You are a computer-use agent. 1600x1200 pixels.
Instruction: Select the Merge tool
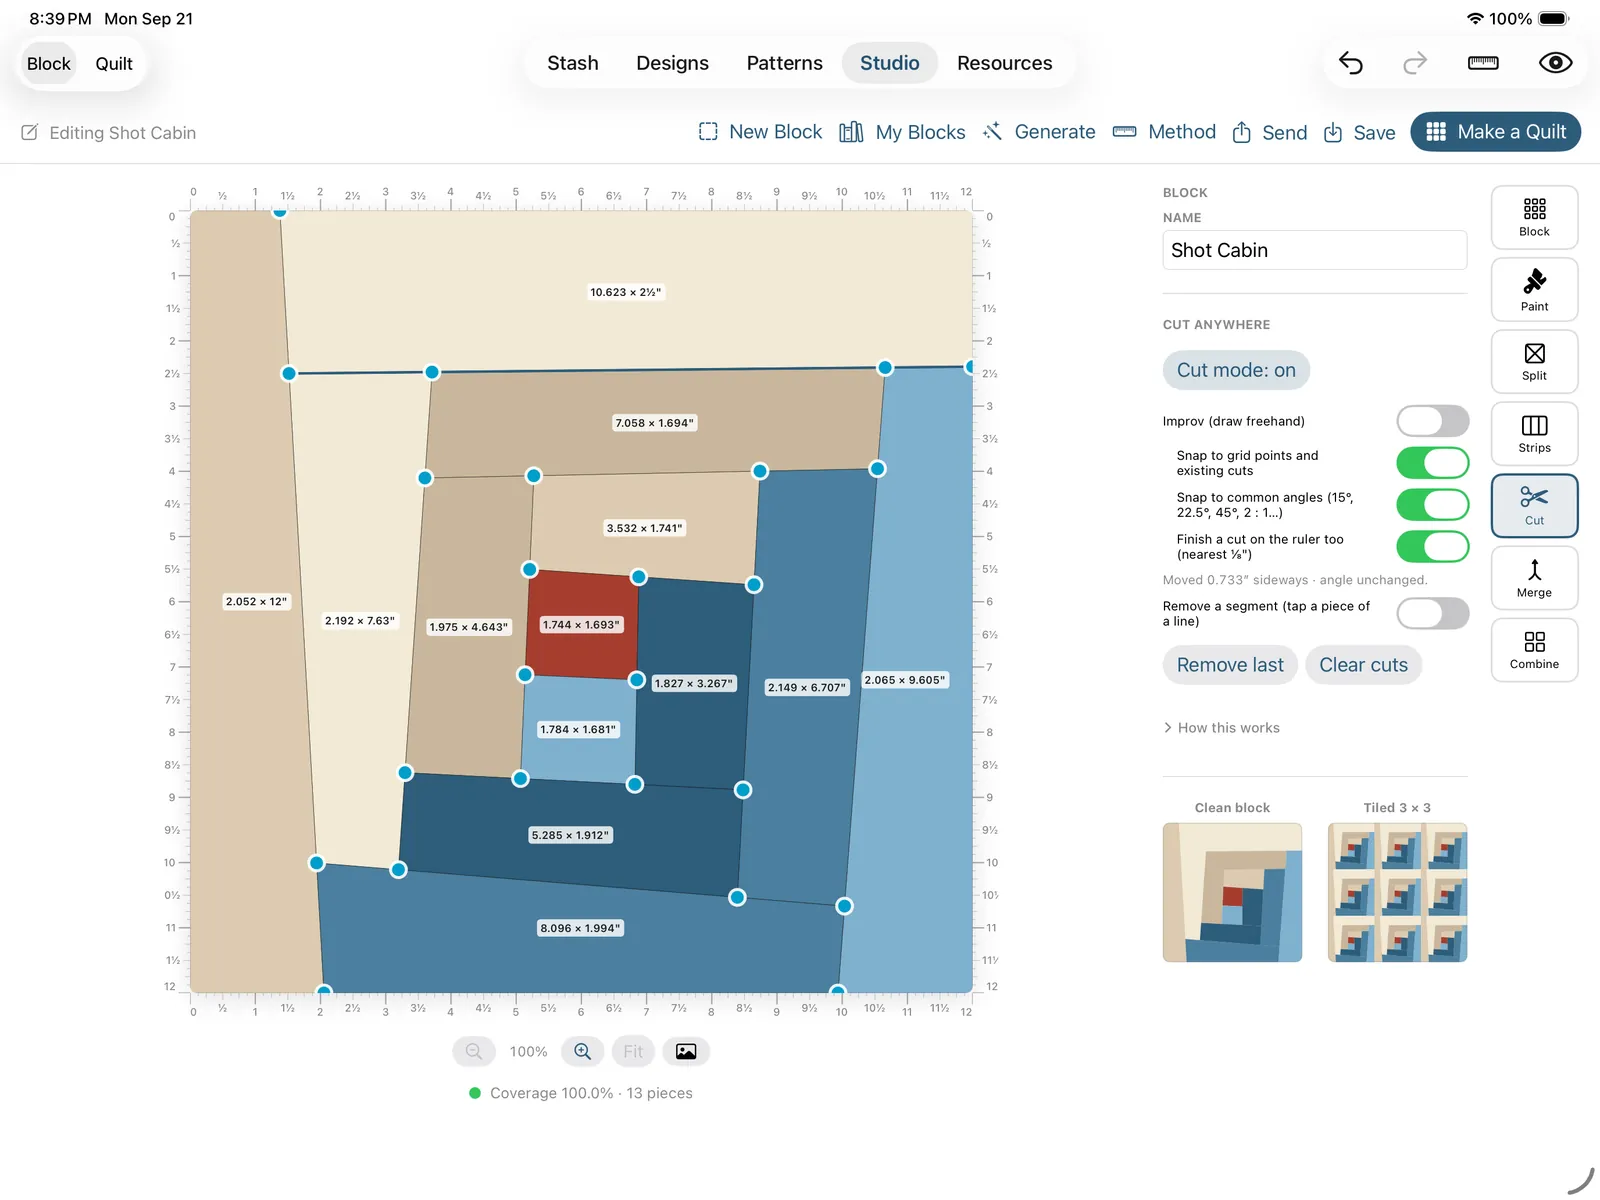1534,577
